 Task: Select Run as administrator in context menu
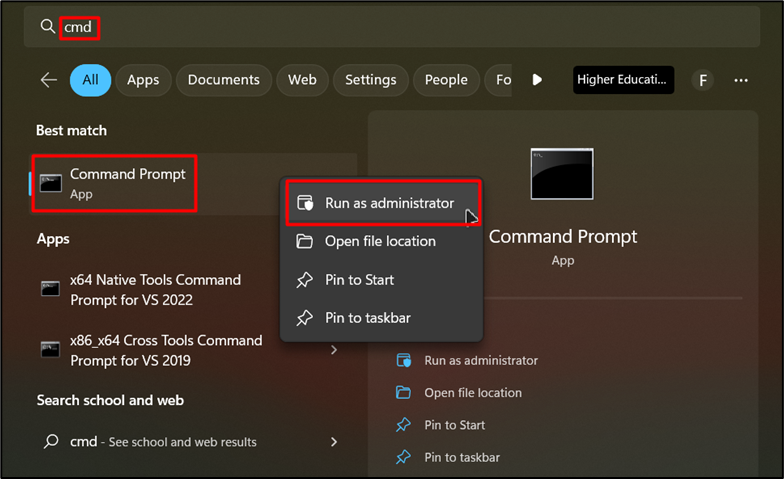[389, 203]
